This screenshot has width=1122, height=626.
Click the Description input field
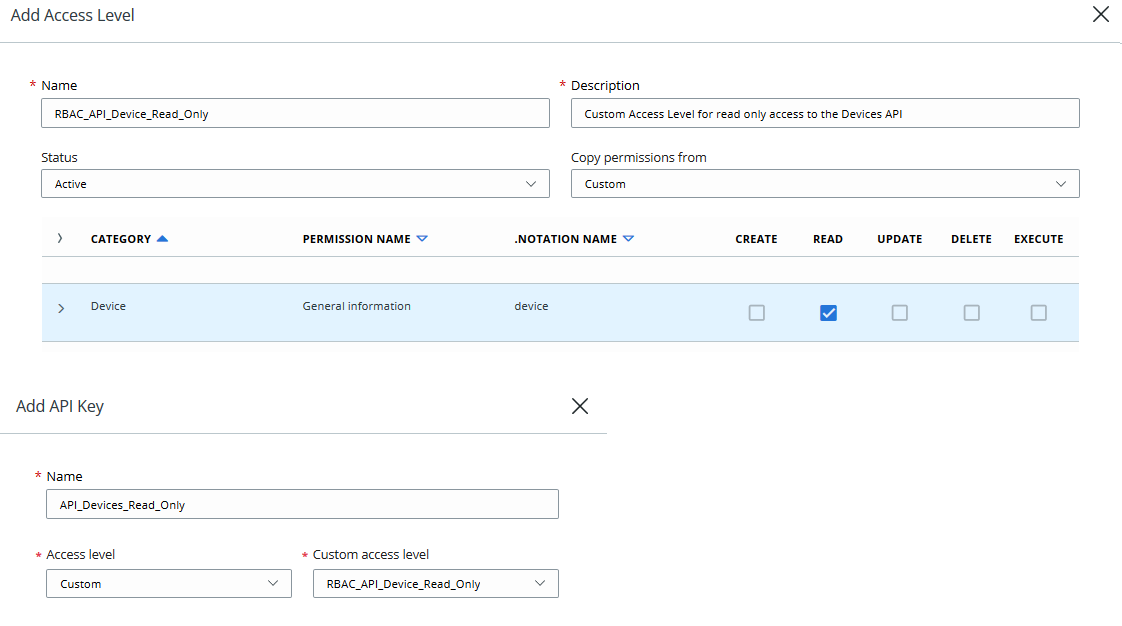point(825,114)
